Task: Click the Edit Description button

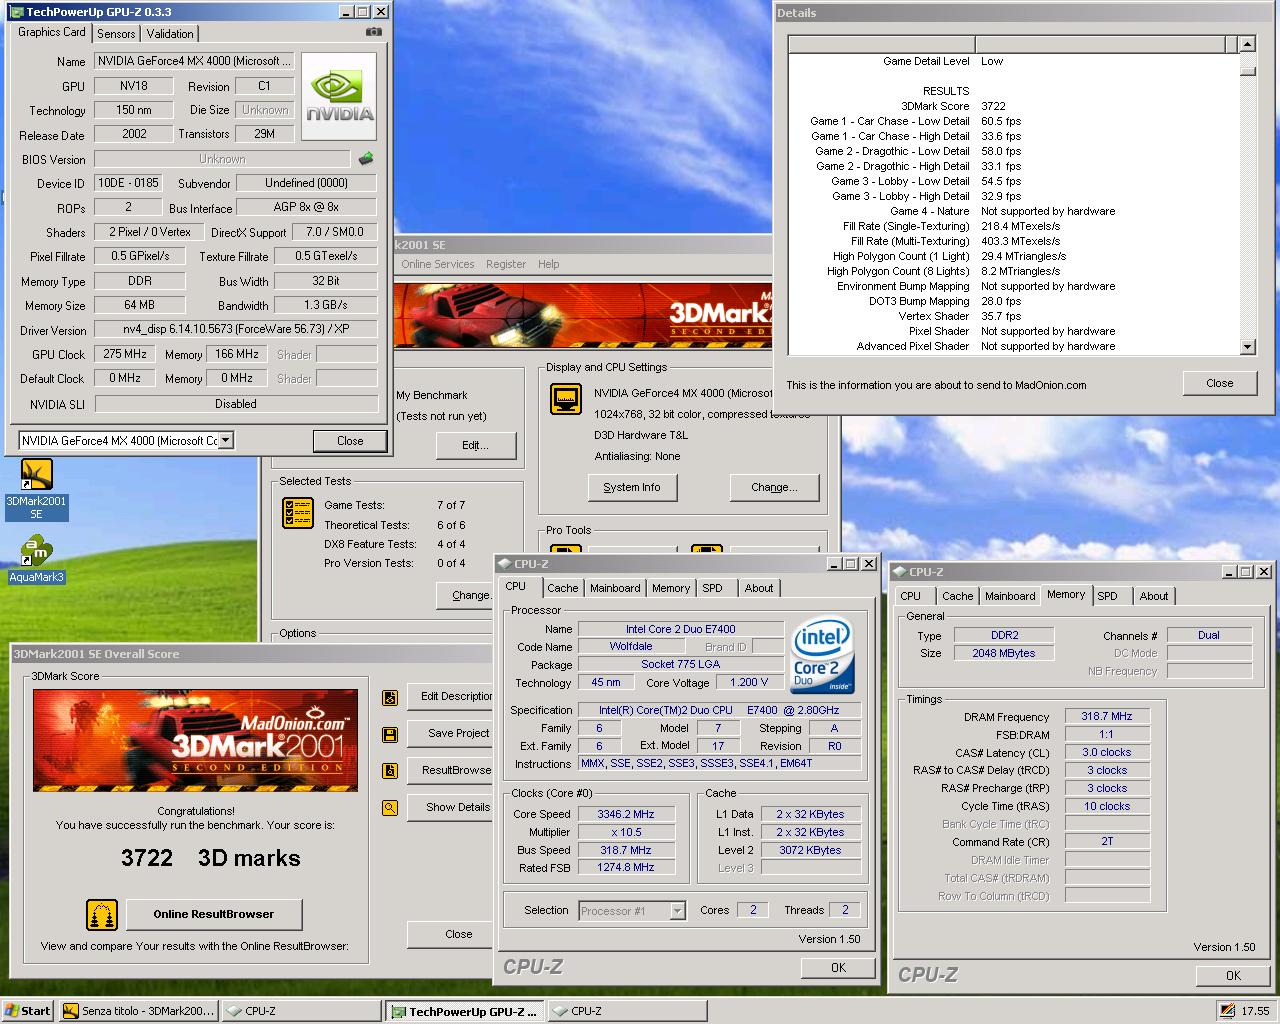Action: click(451, 696)
